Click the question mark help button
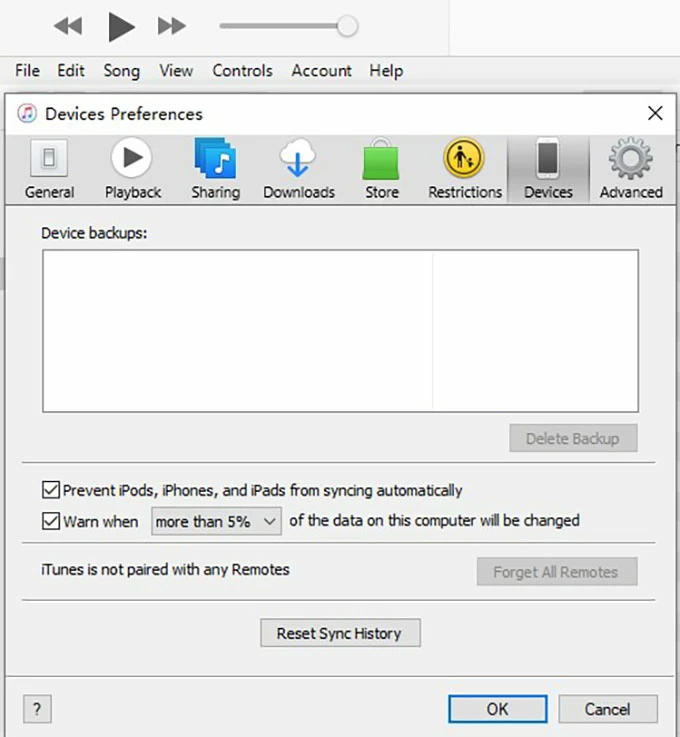This screenshot has height=737, width=680. click(37, 709)
